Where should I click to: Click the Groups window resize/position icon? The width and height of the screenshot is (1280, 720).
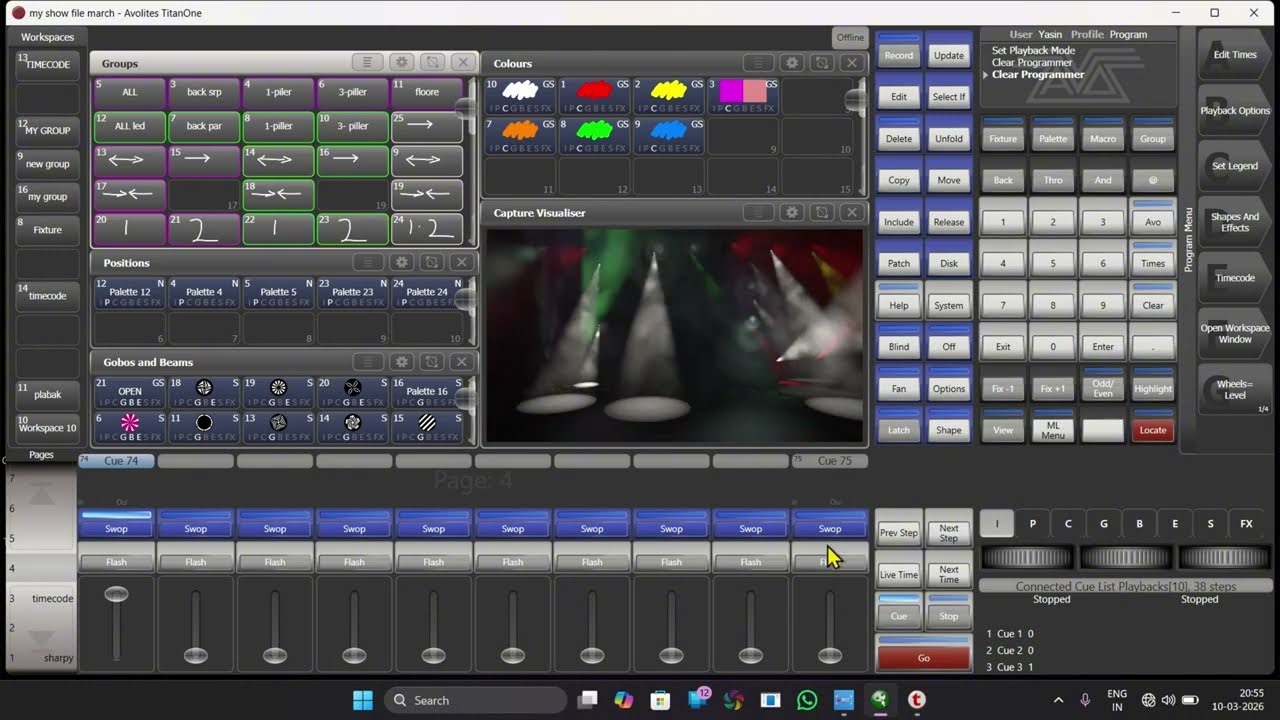(432, 62)
